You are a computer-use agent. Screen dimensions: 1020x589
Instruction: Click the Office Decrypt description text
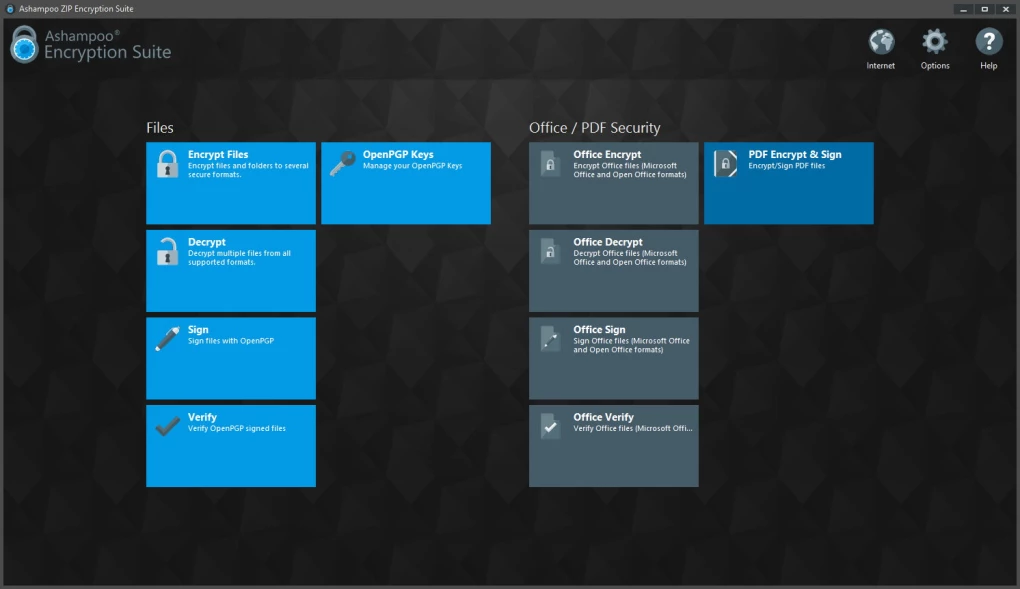(630, 258)
